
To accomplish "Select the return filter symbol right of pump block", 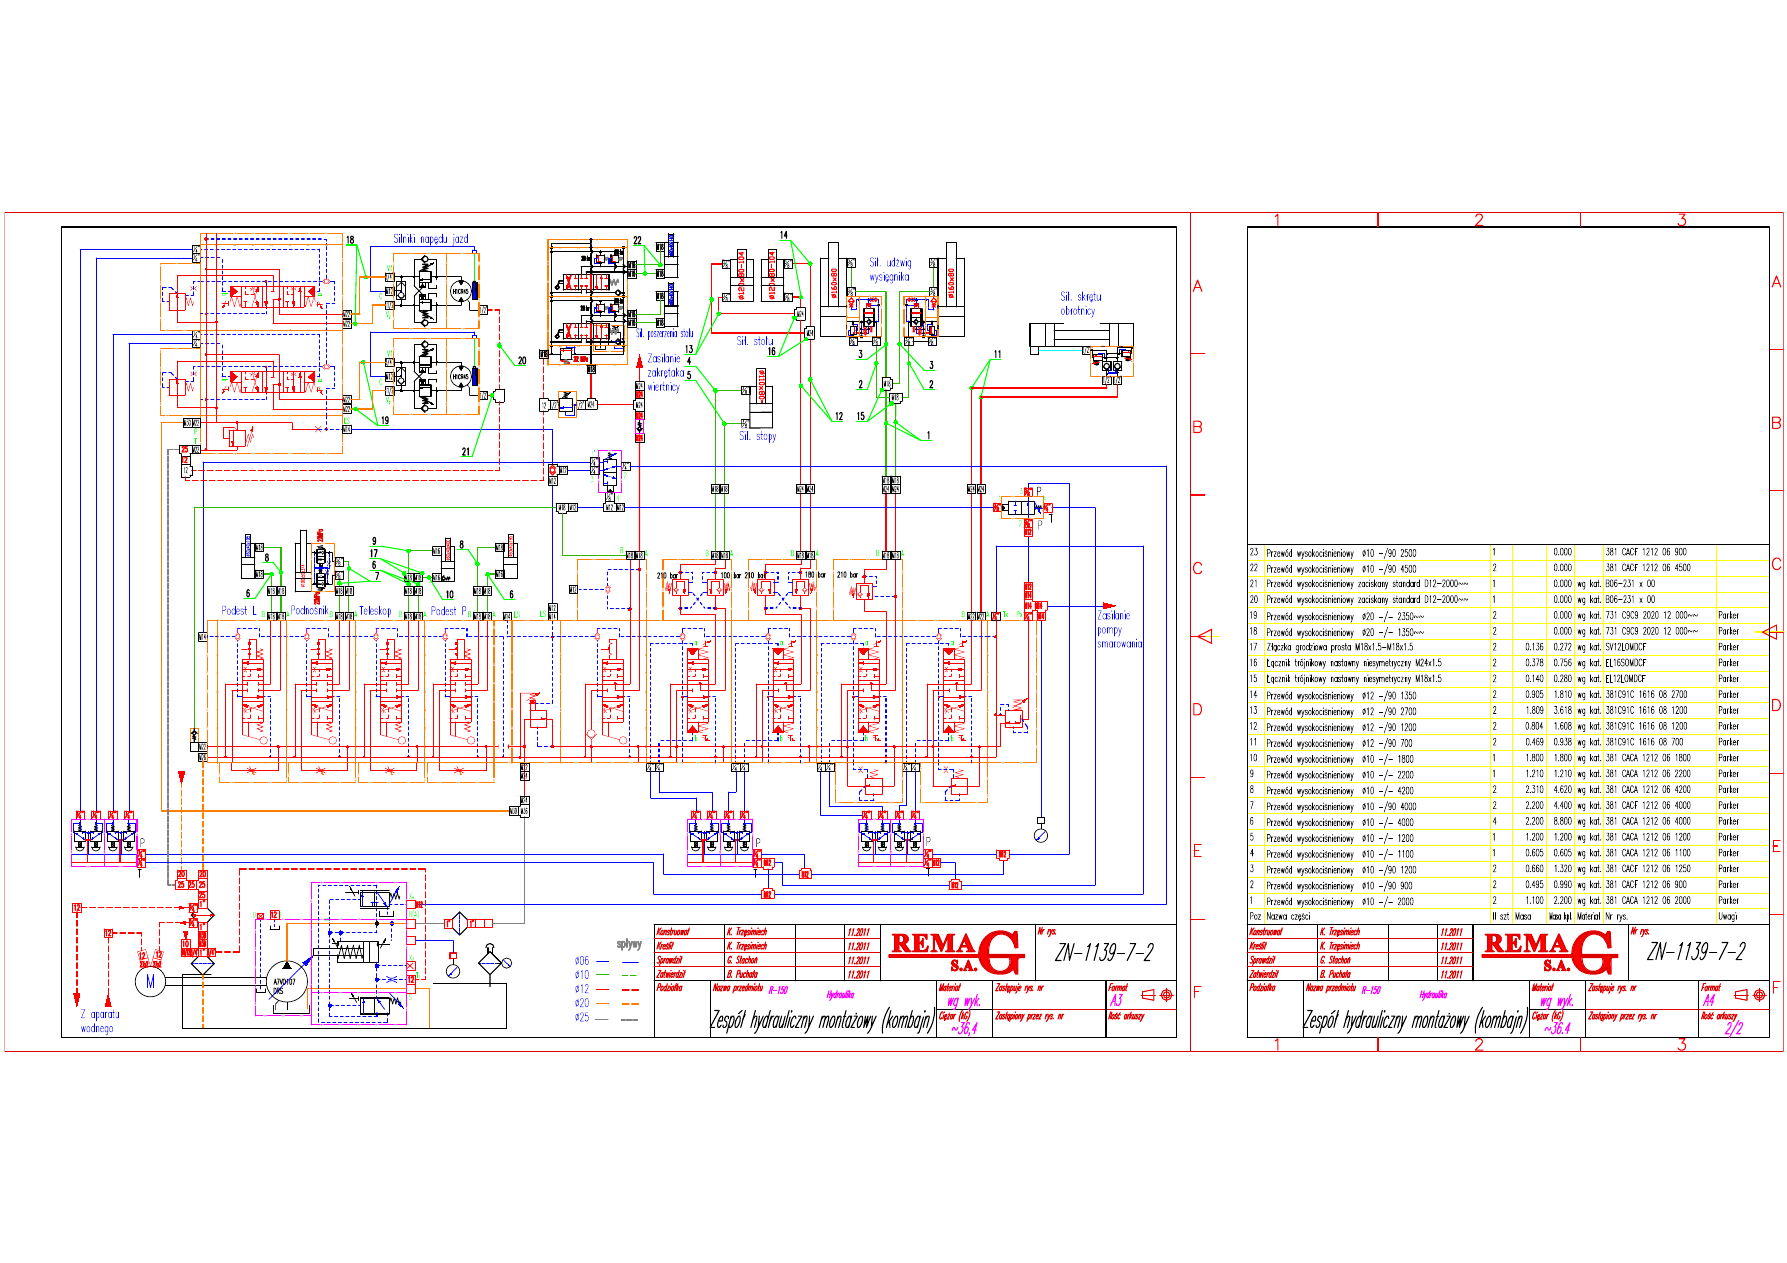I will [458, 923].
